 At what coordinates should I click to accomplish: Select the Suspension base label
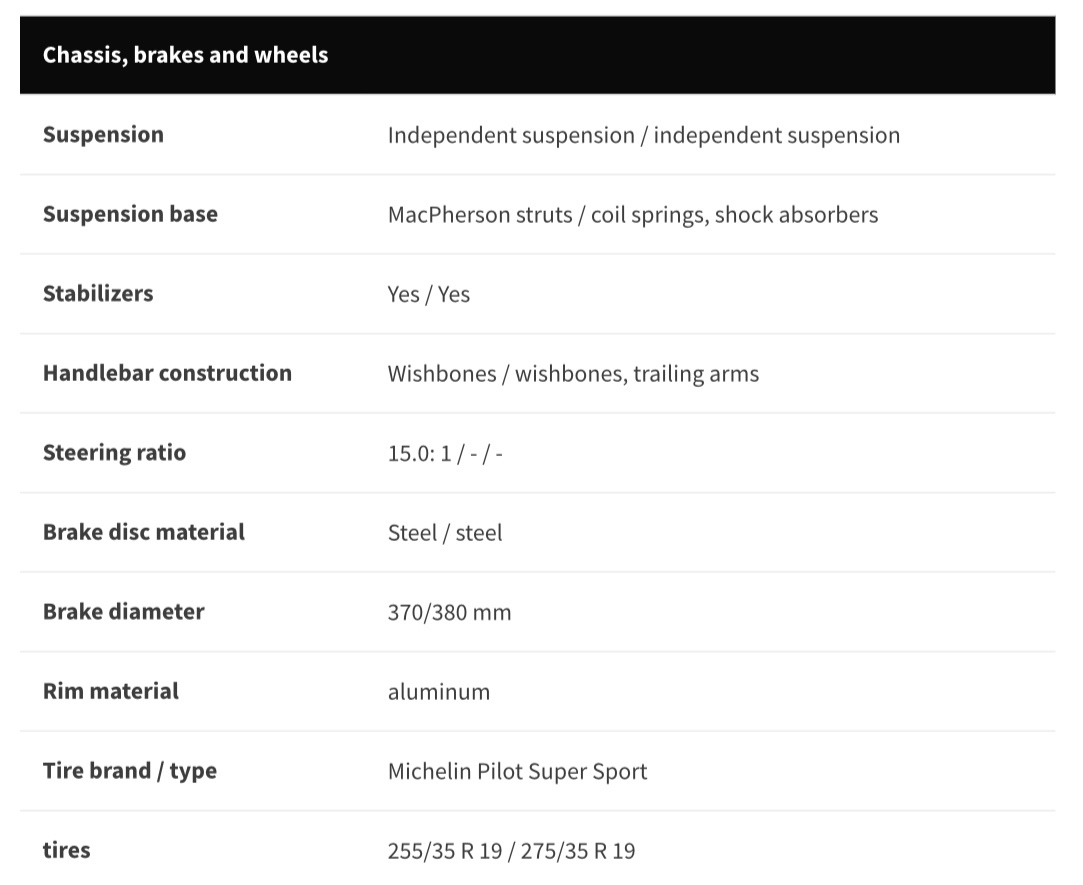[130, 214]
